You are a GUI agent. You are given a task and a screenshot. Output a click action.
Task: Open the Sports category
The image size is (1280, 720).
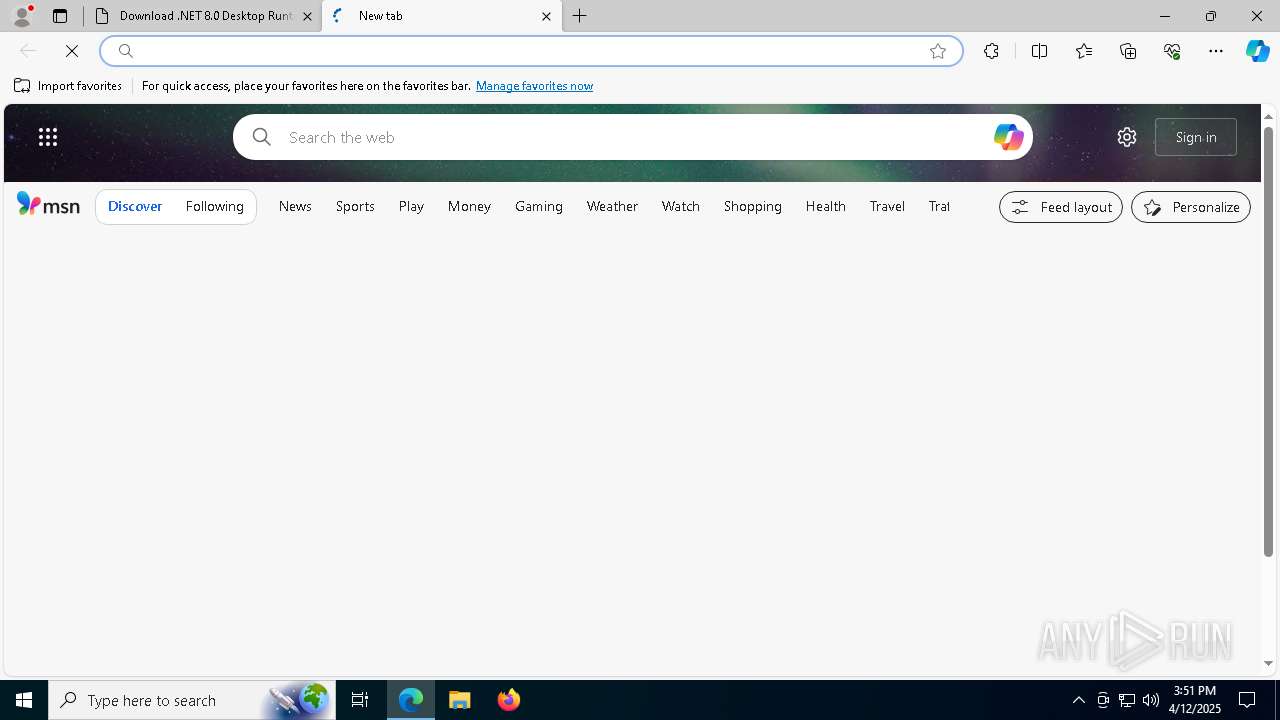[355, 206]
